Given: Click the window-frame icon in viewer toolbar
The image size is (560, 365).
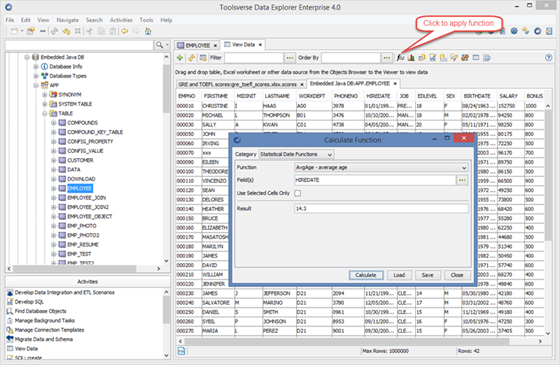Looking at the screenshot, I should coord(476,58).
